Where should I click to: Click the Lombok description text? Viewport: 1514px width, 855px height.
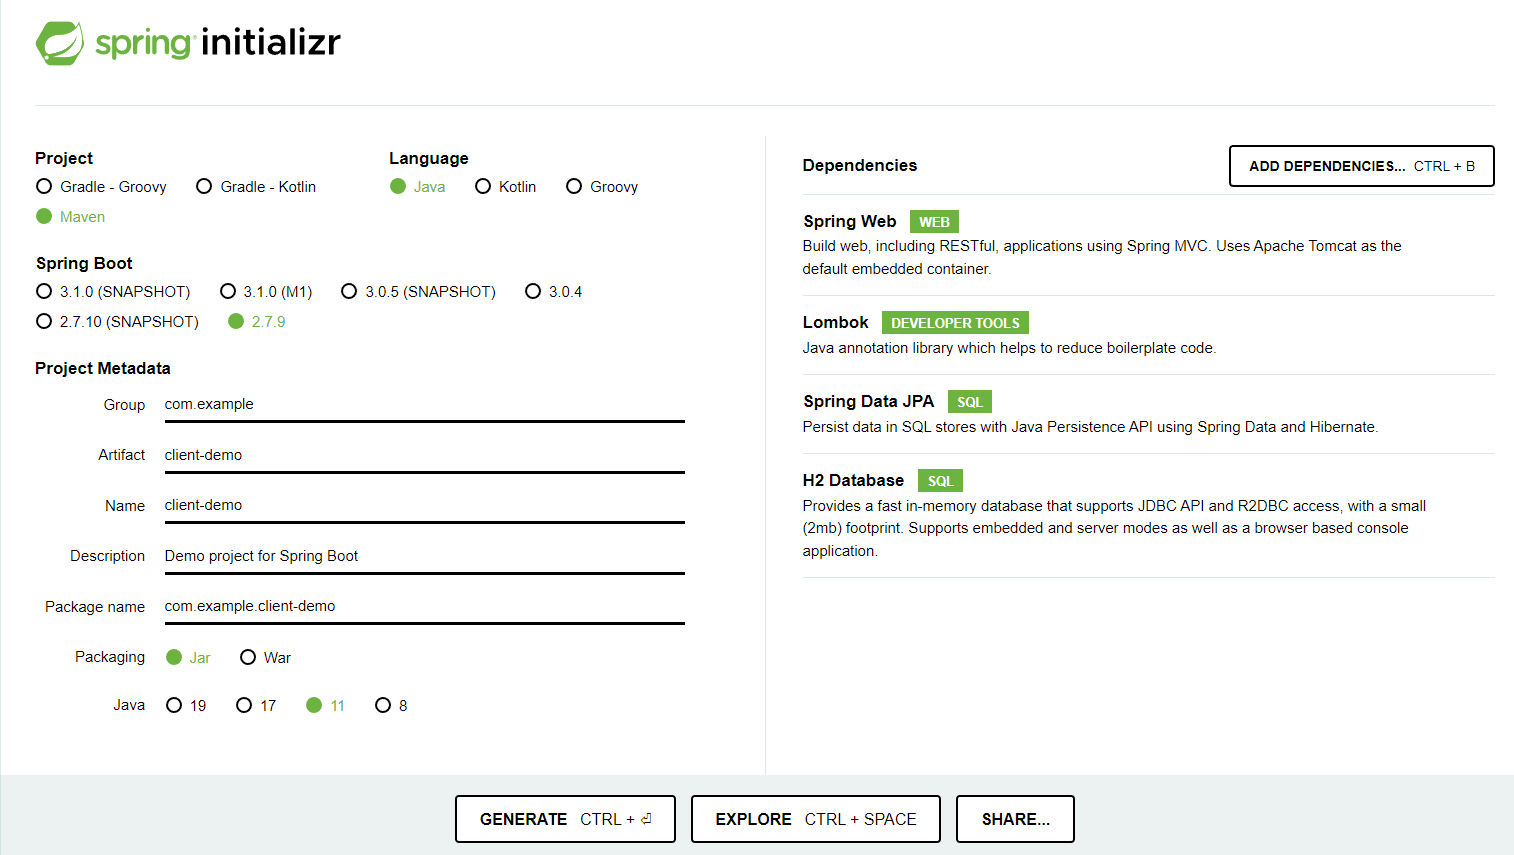pyautogui.click(x=1009, y=348)
